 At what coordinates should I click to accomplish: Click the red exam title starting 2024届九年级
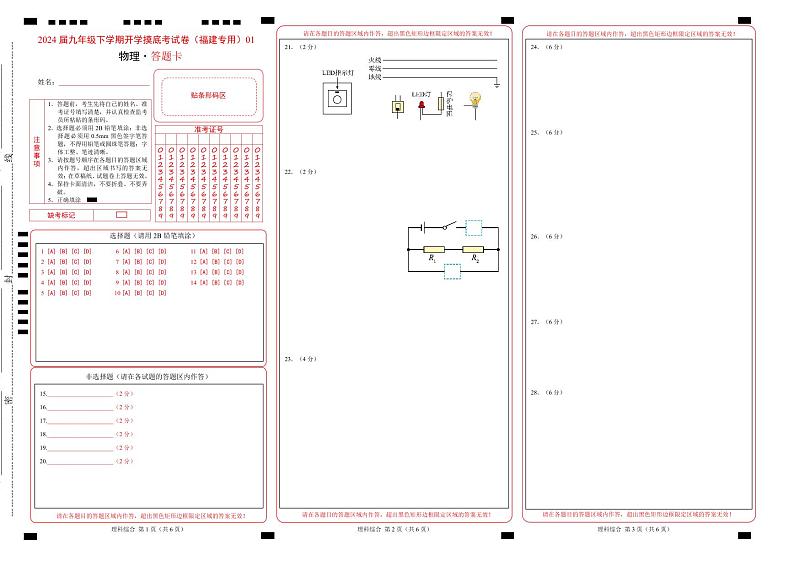click(x=146, y=40)
